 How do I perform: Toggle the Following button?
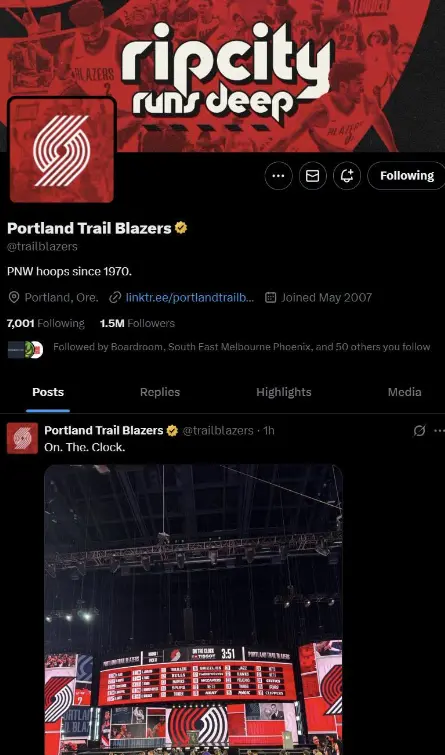(407, 176)
